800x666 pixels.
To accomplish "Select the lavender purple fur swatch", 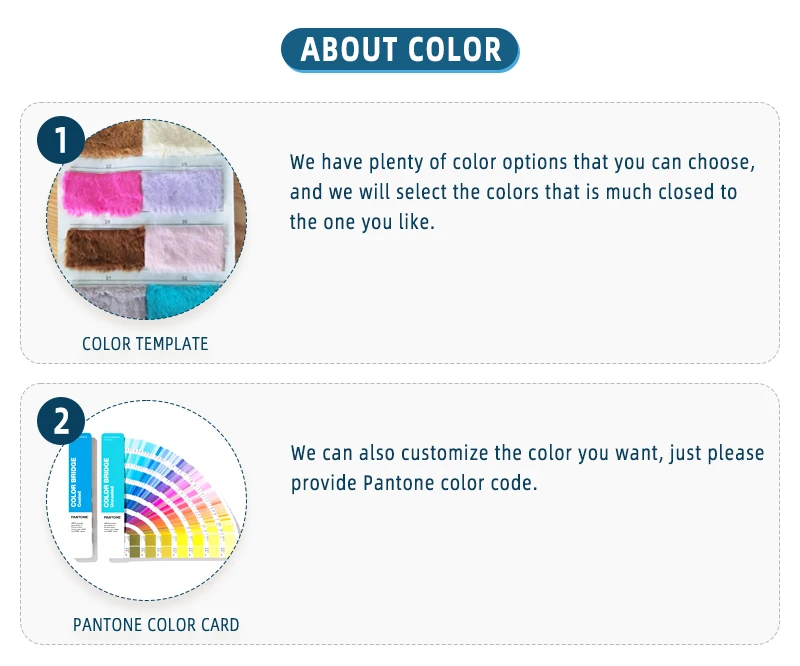I will pyautogui.click(x=184, y=190).
